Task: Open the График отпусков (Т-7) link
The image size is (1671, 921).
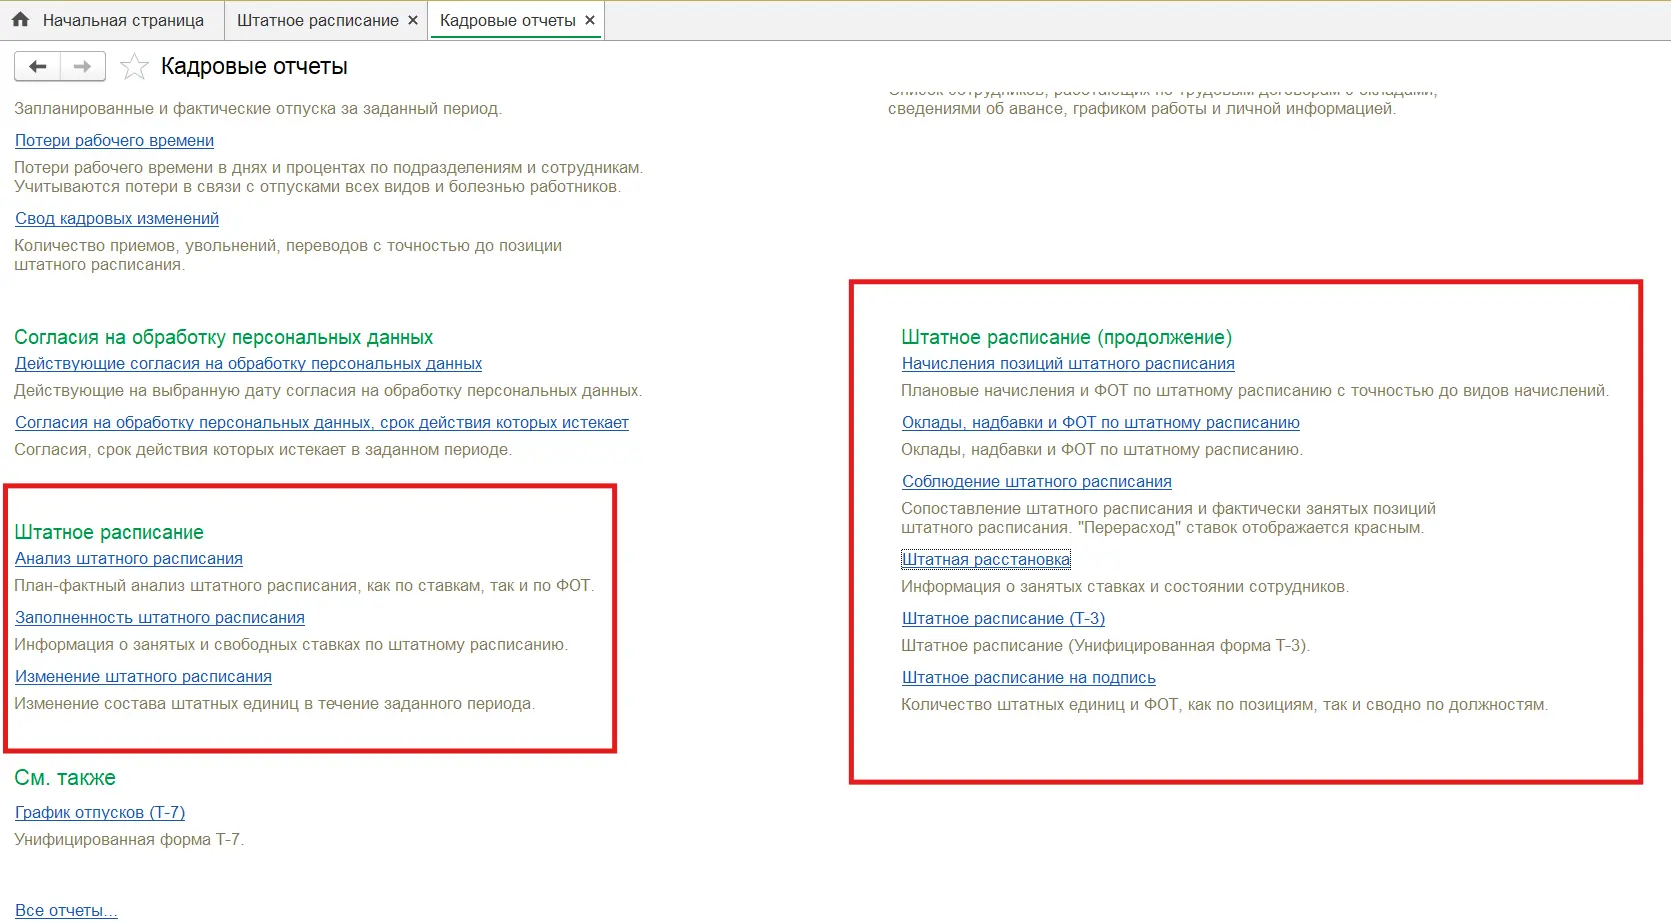Action: [x=100, y=813]
